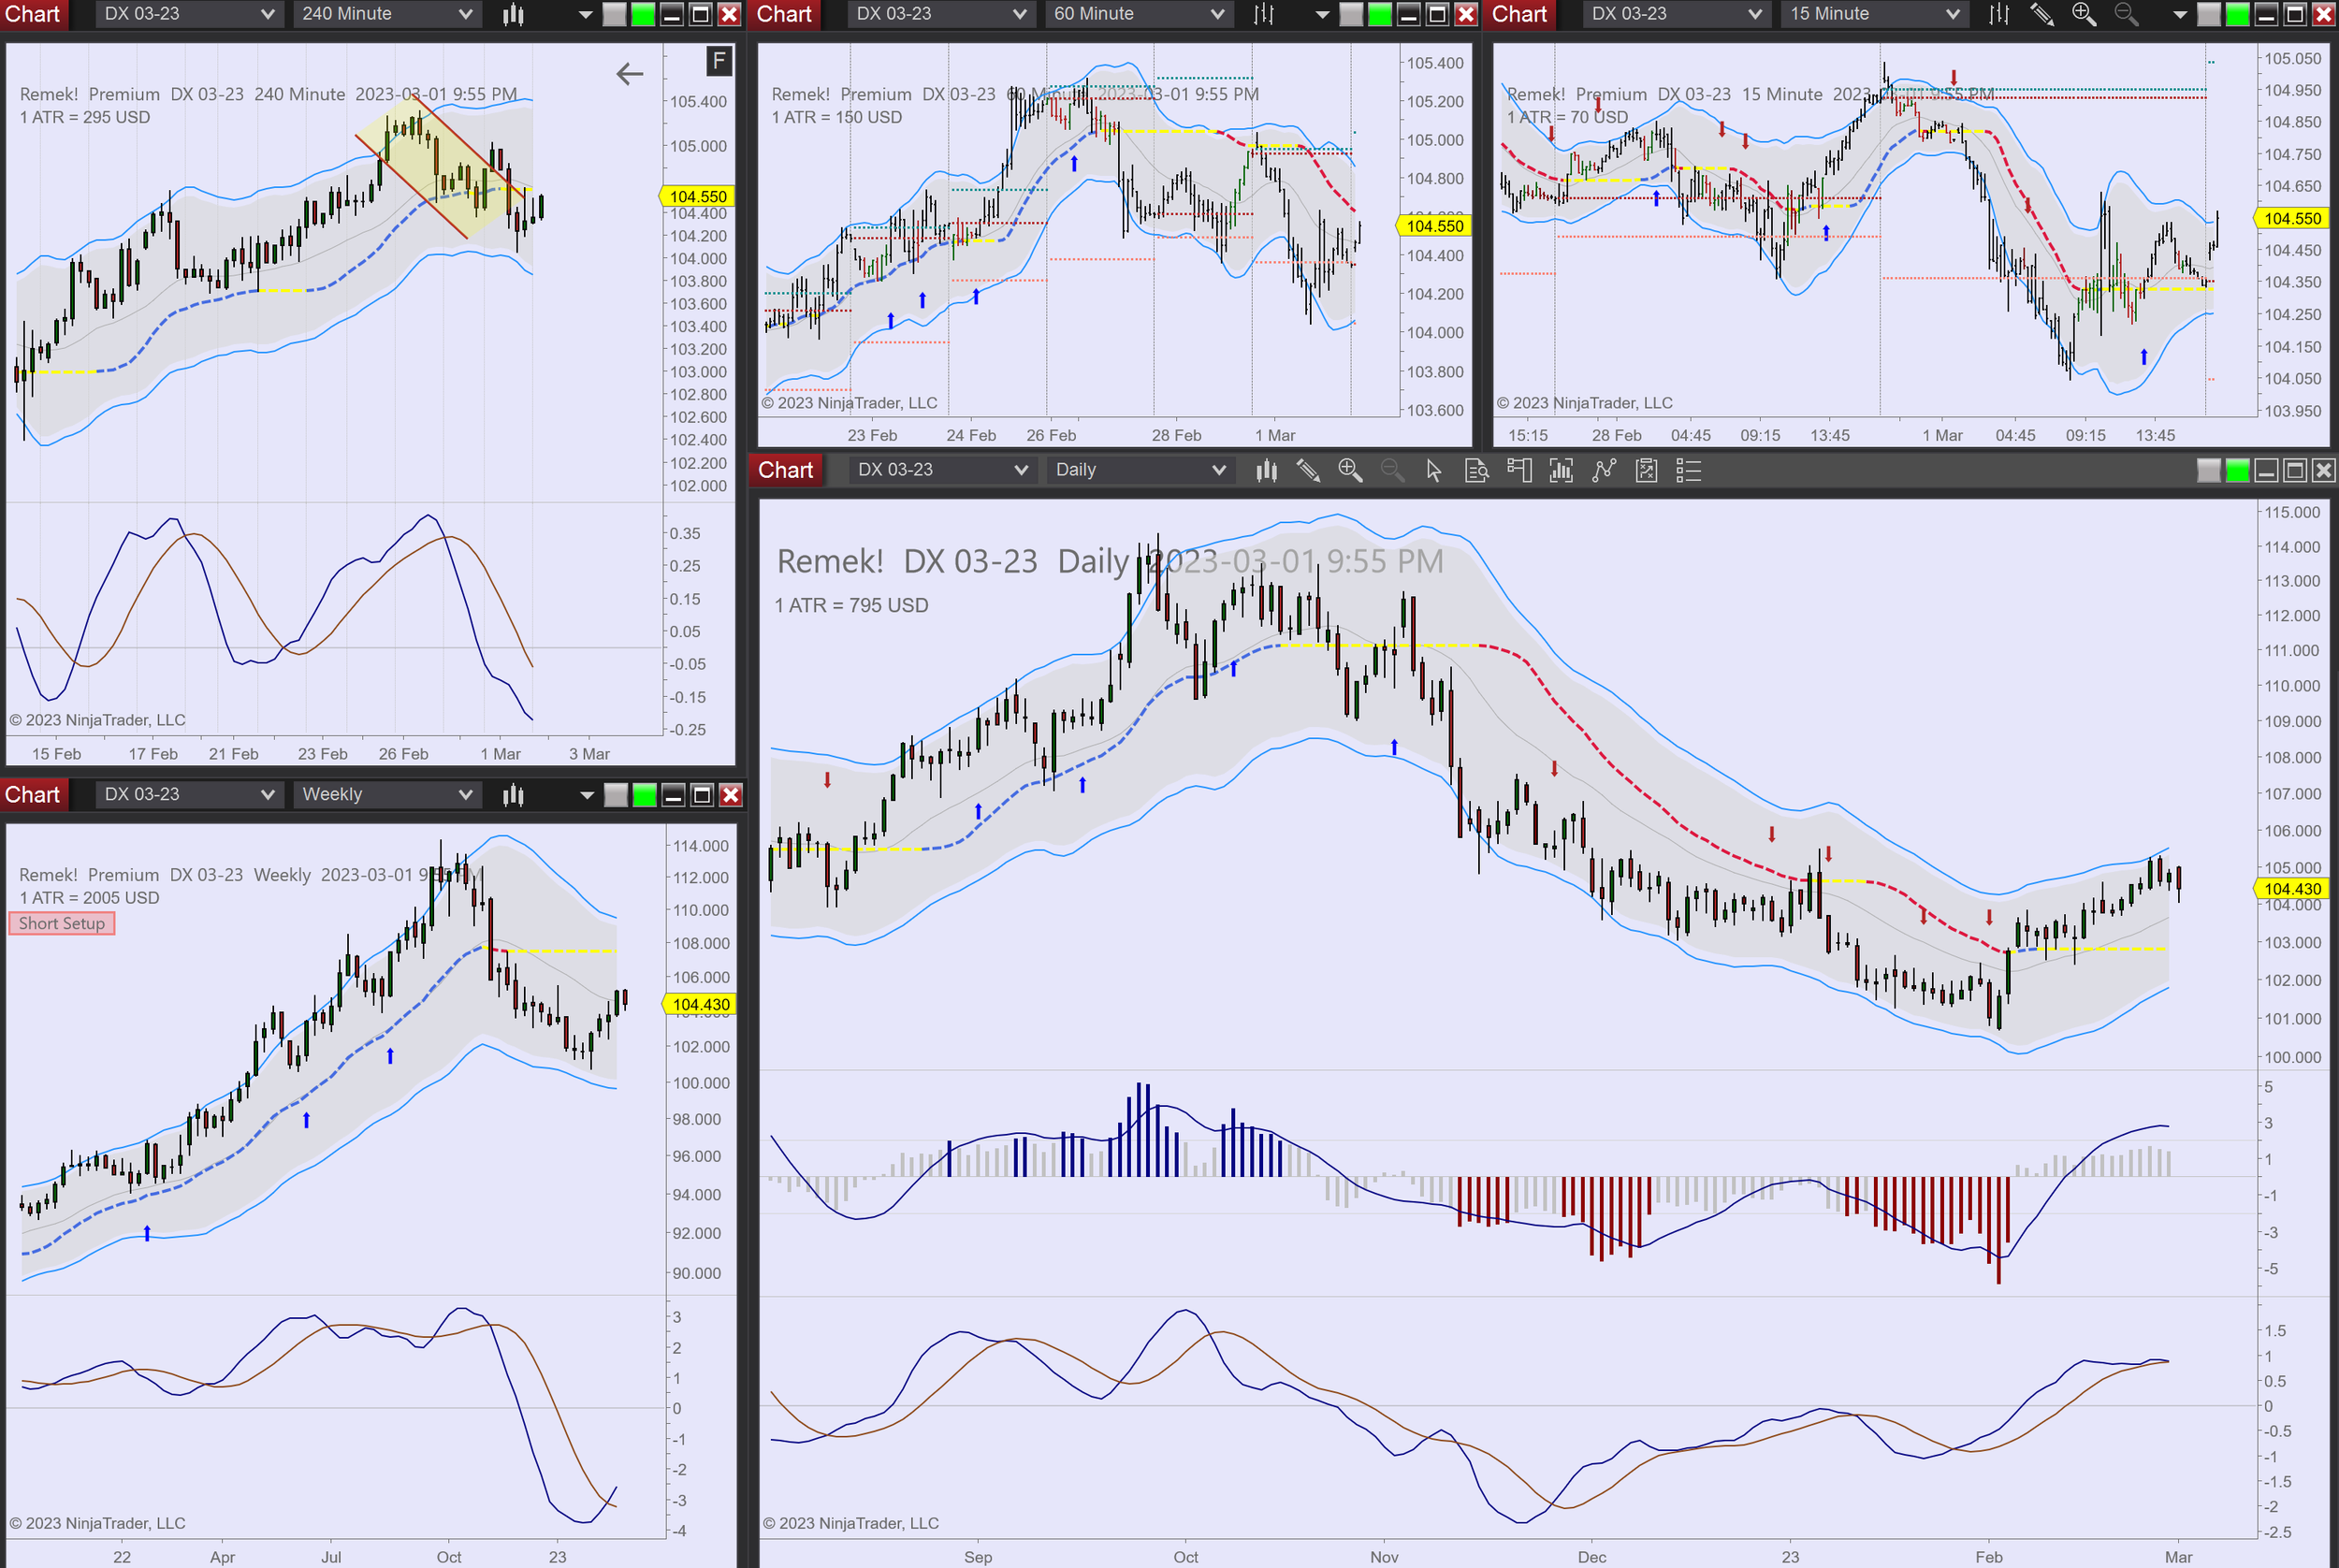Click Chart tab of Daily window
Image resolution: width=2339 pixels, height=1568 pixels.
click(x=785, y=470)
